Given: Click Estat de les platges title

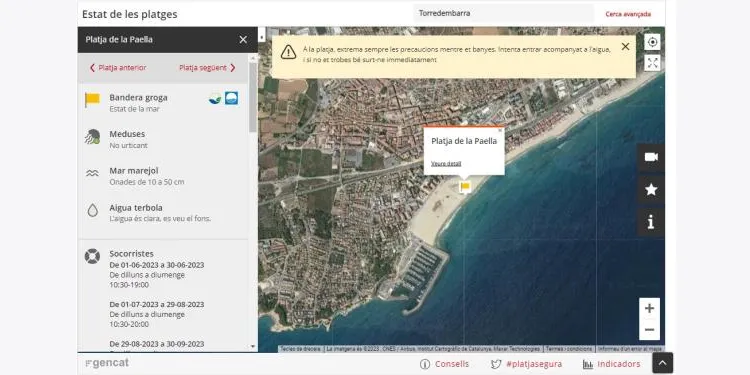Looking at the screenshot, I should (130, 14).
